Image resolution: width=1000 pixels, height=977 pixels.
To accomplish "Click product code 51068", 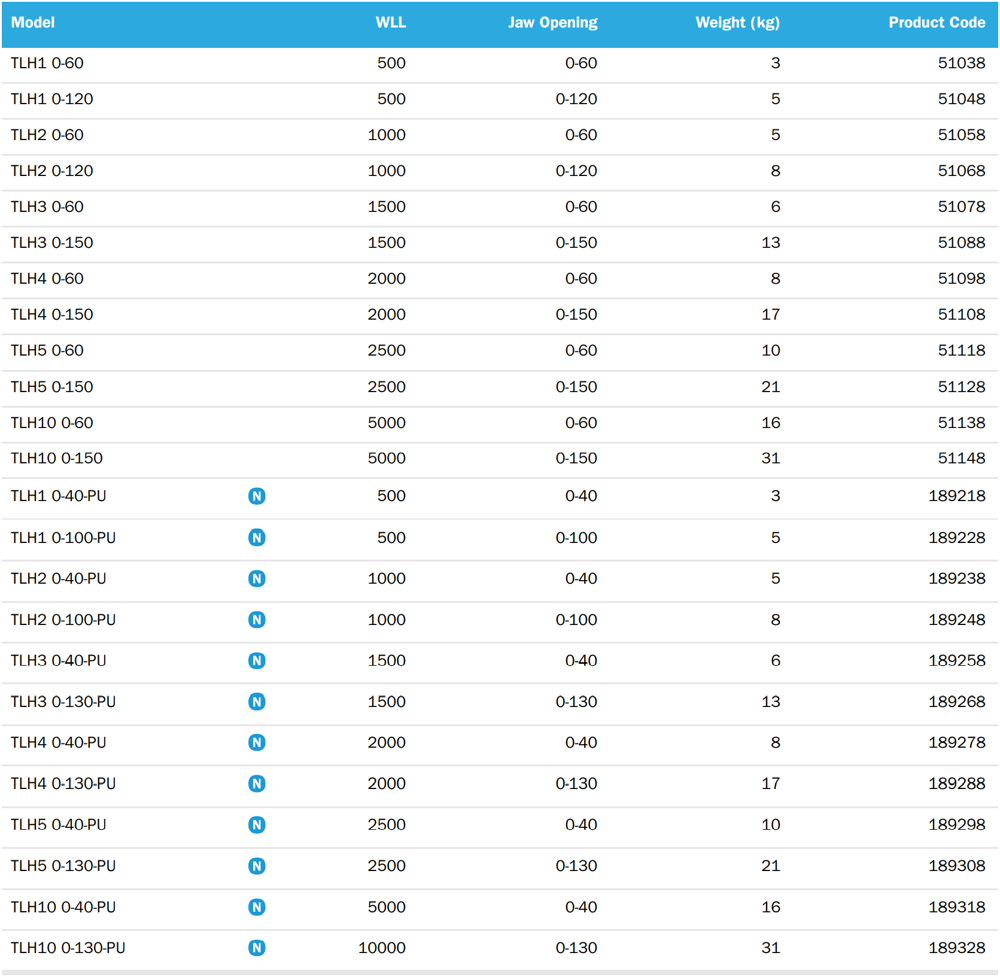I will [962, 171].
